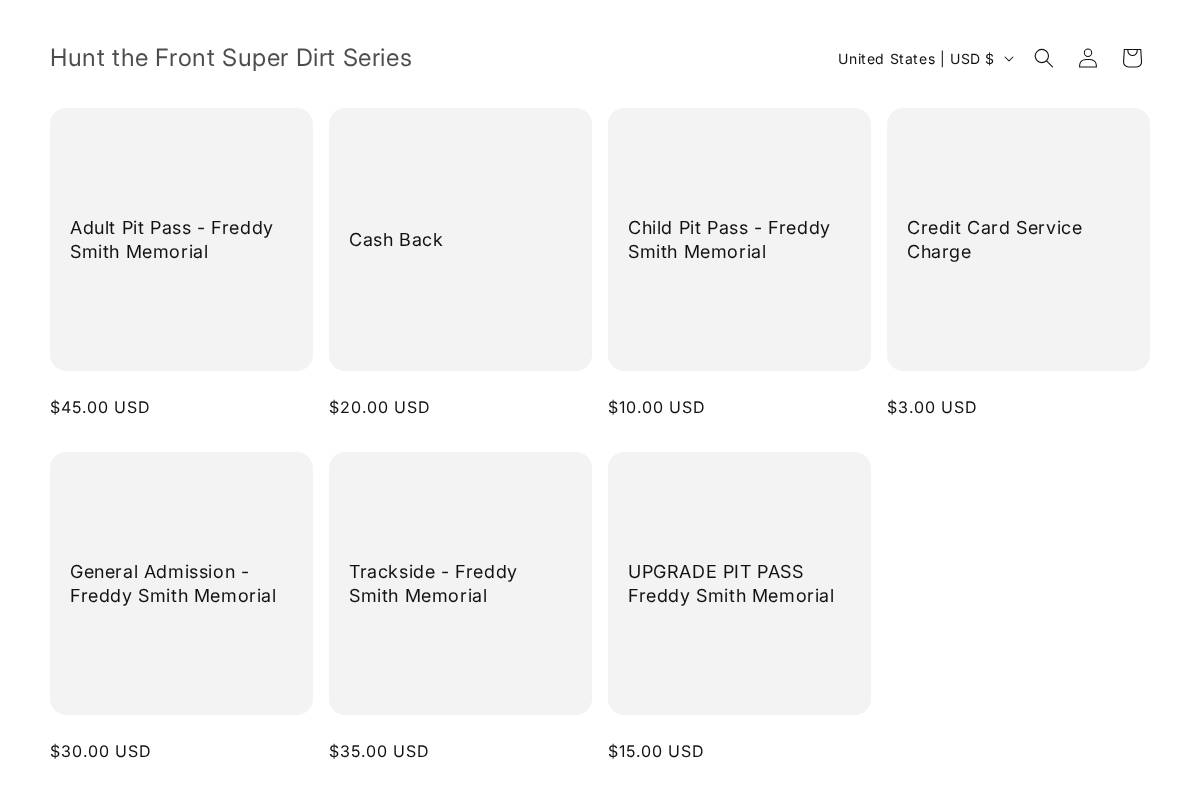Click the $15.00 USD price under UPGRADE PIT PASS

click(x=655, y=751)
